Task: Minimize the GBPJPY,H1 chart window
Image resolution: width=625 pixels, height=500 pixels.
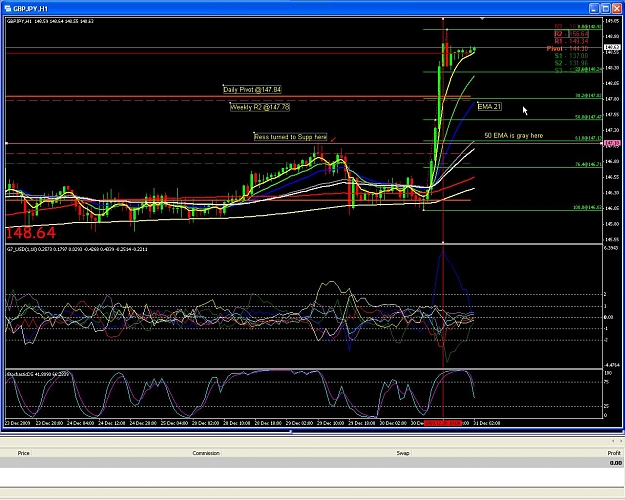Action: click(594, 8)
